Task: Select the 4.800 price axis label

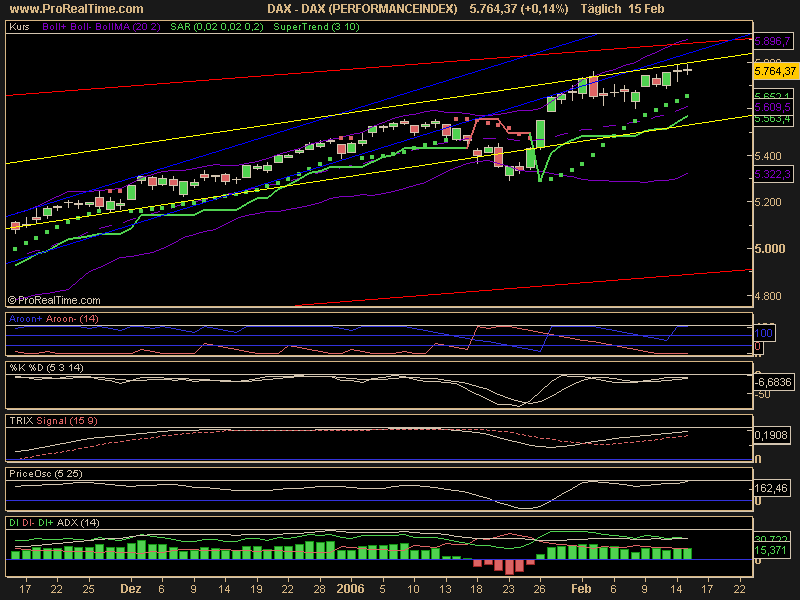Action: click(x=768, y=296)
